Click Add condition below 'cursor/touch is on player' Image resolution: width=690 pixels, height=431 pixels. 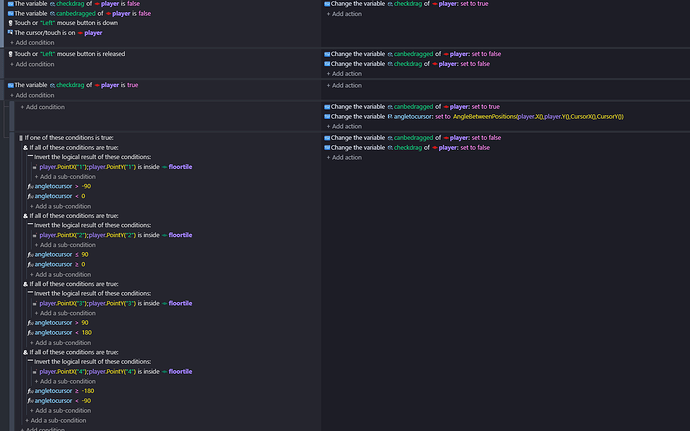coord(32,43)
